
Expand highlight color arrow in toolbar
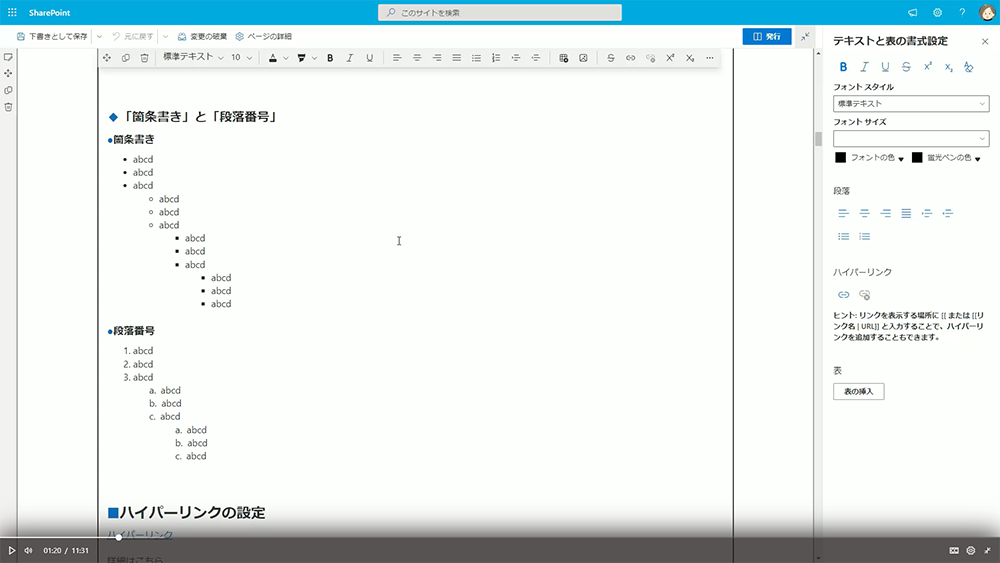pos(314,58)
